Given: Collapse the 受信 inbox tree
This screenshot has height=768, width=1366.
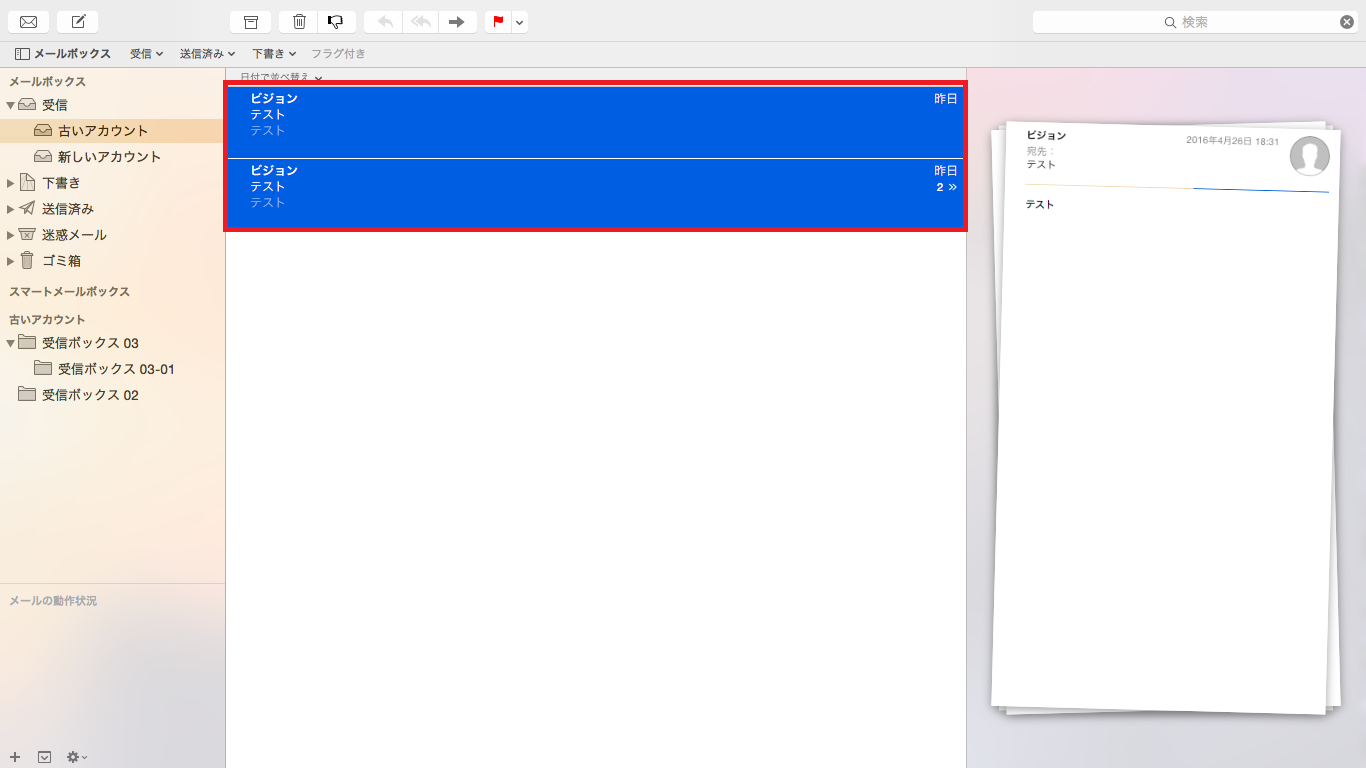Looking at the screenshot, I should click(x=10, y=105).
